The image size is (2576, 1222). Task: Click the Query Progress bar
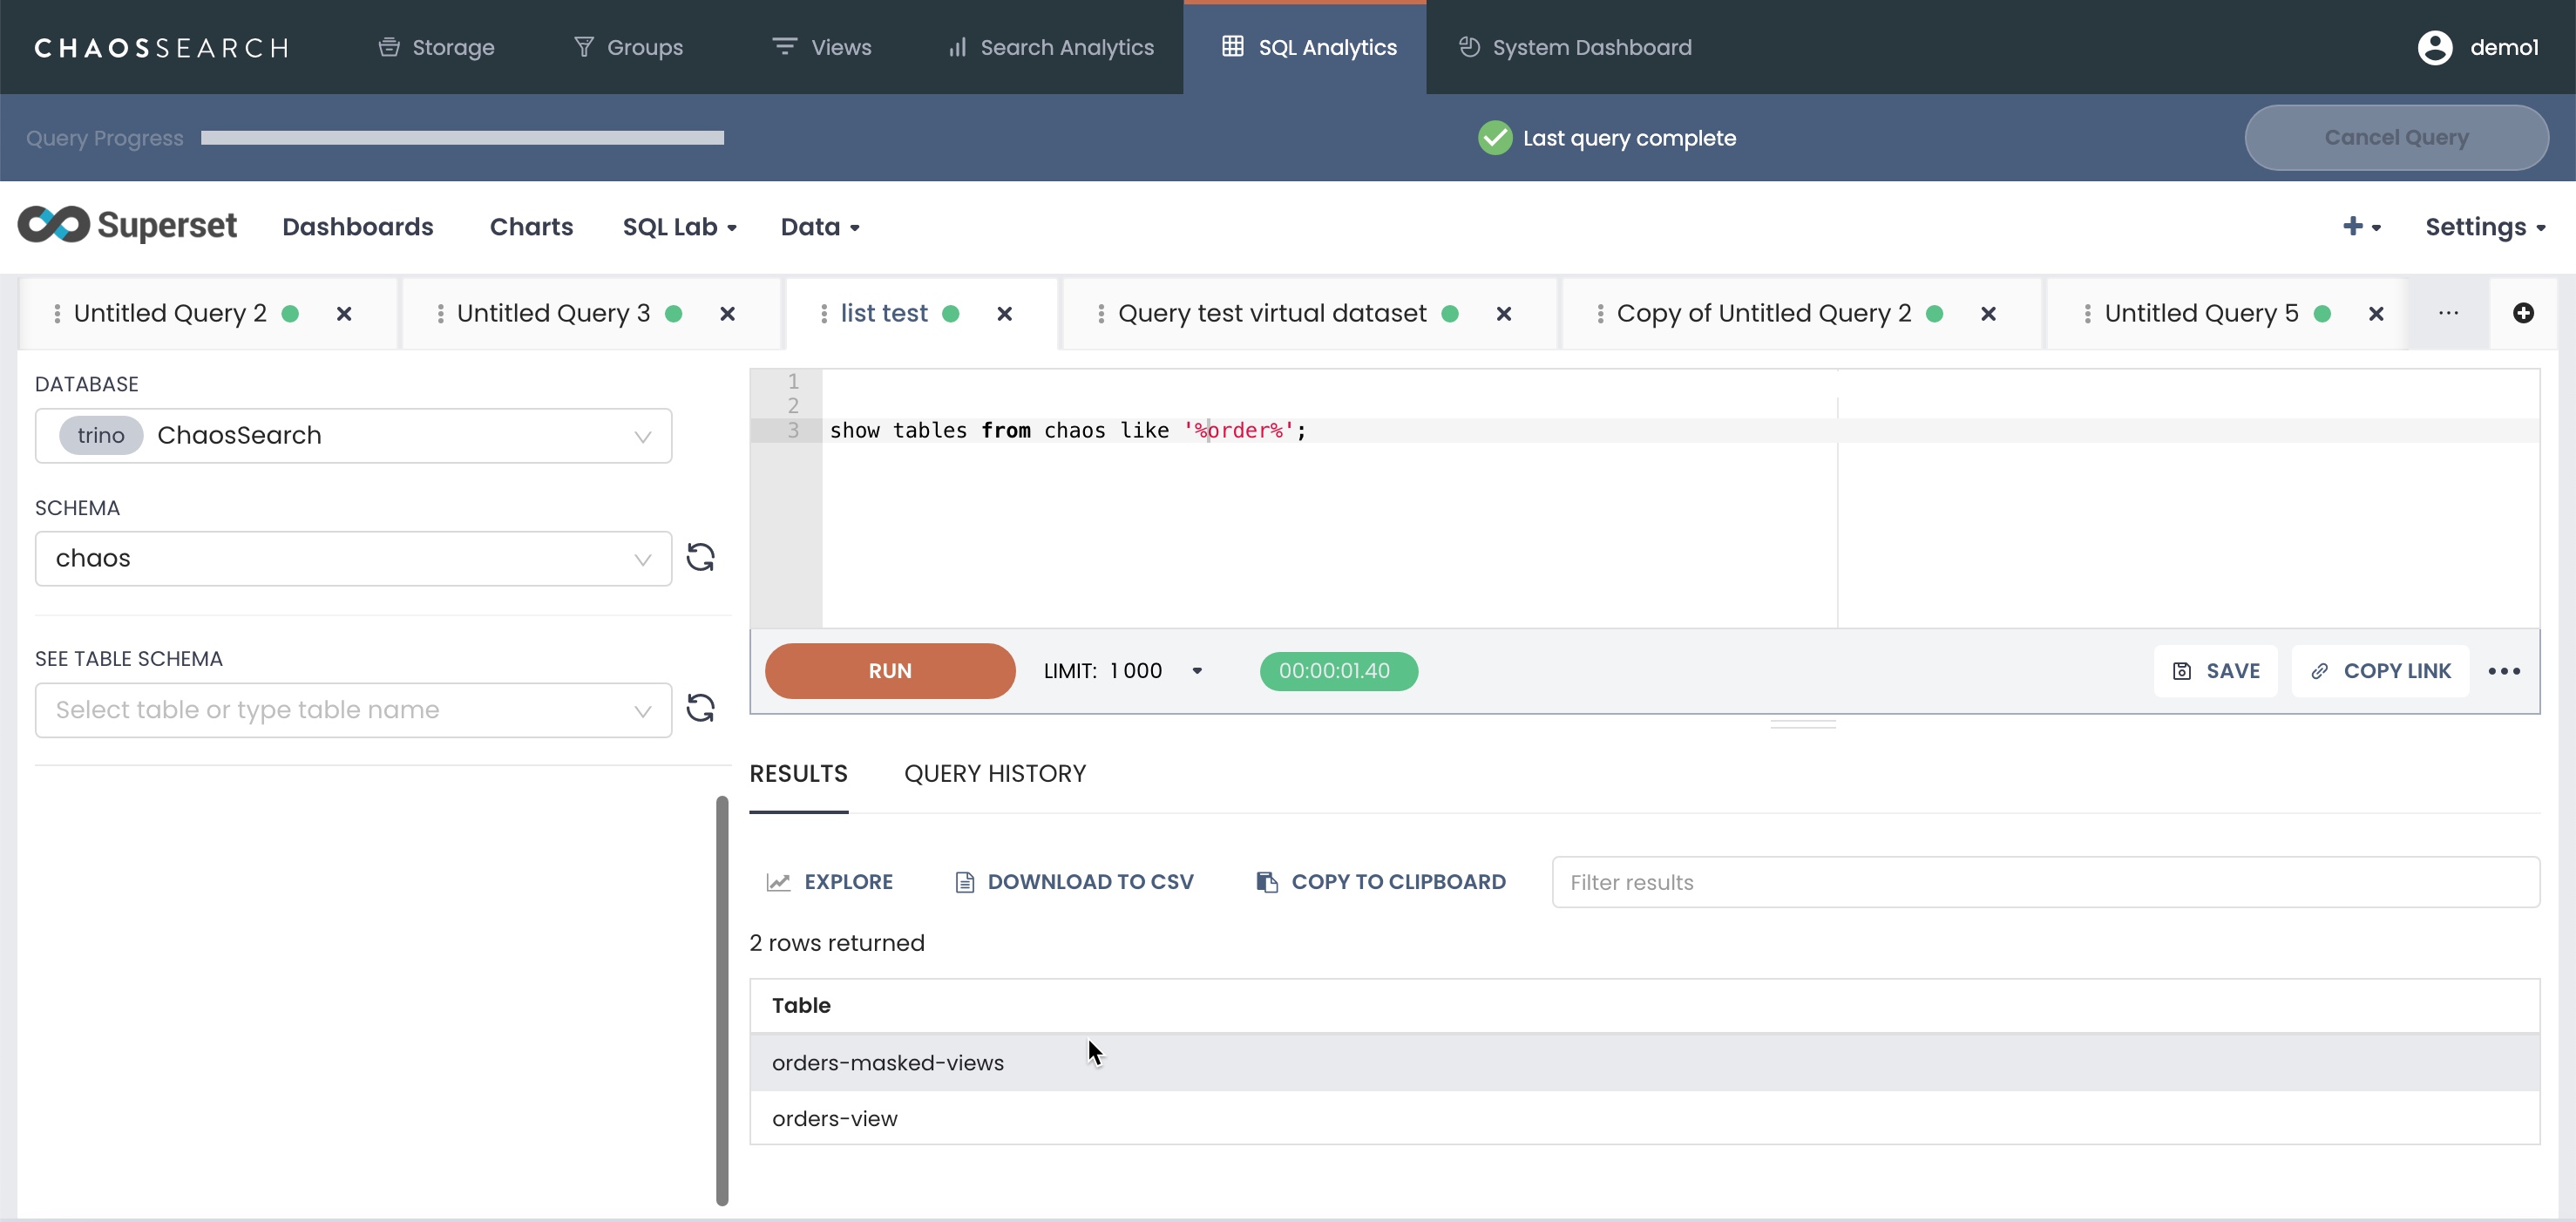[x=462, y=138]
